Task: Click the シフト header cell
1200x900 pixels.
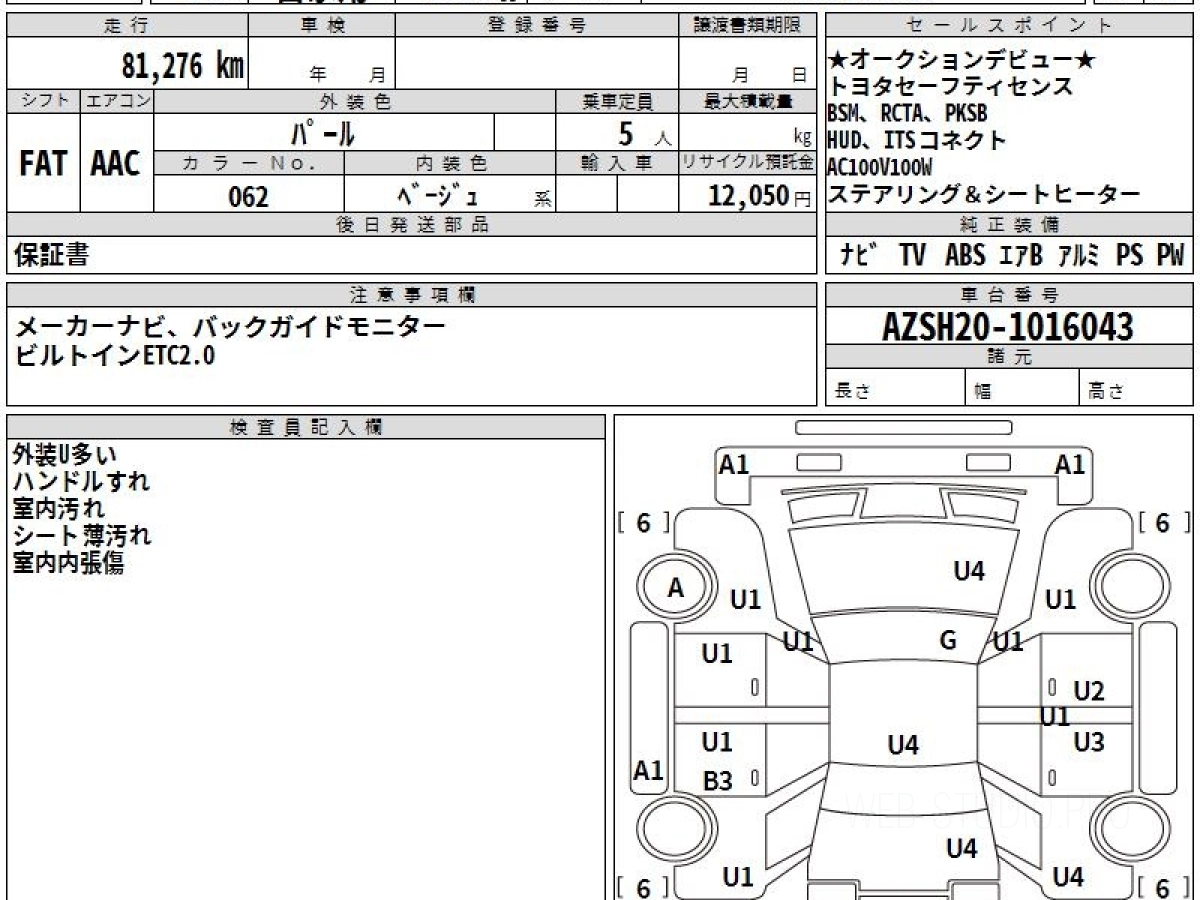Action: 44,101
